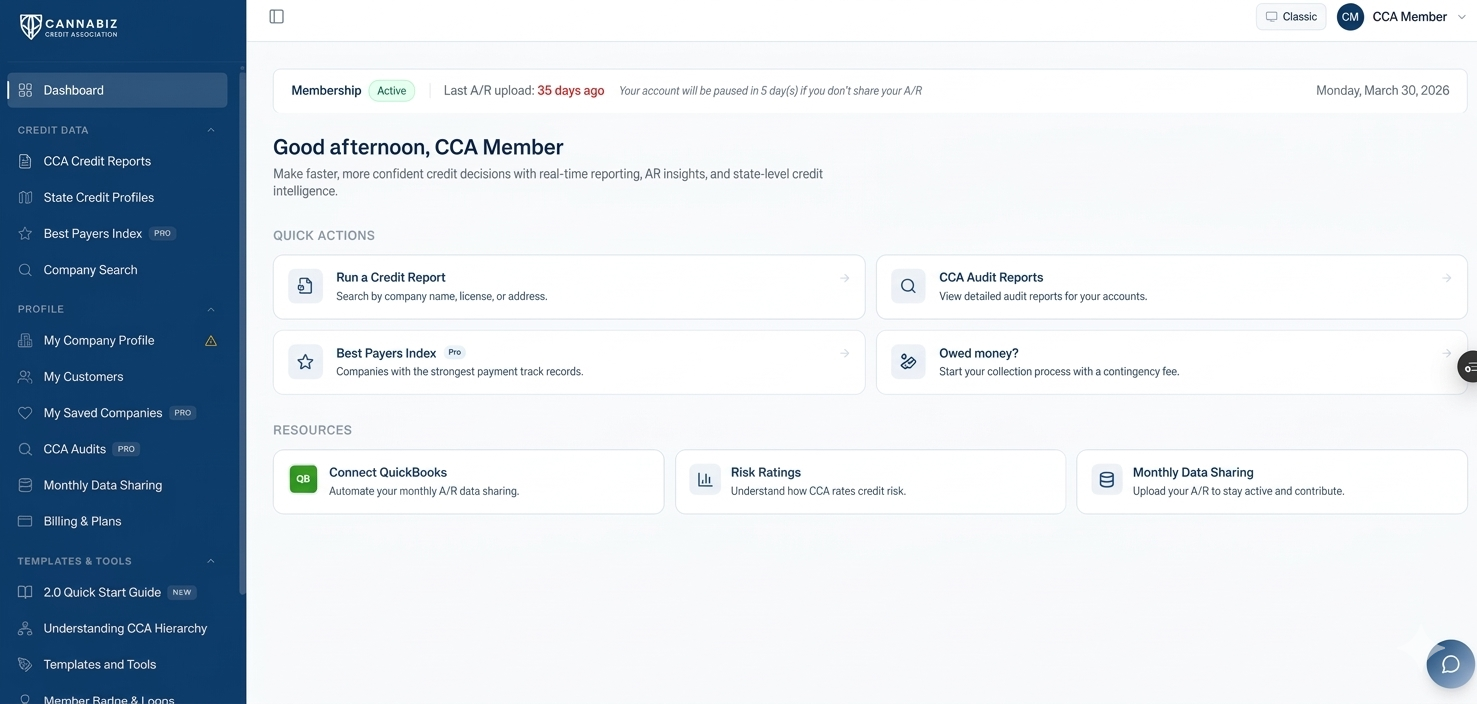
Task: Click the Risk Ratings bar chart icon
Action: (705, 479)
